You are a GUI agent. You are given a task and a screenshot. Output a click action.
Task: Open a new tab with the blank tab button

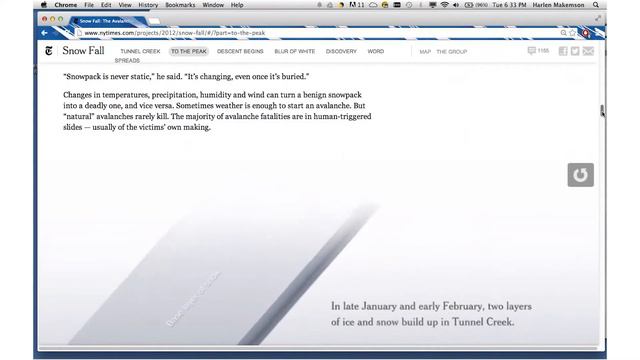[x=154, y=21]
